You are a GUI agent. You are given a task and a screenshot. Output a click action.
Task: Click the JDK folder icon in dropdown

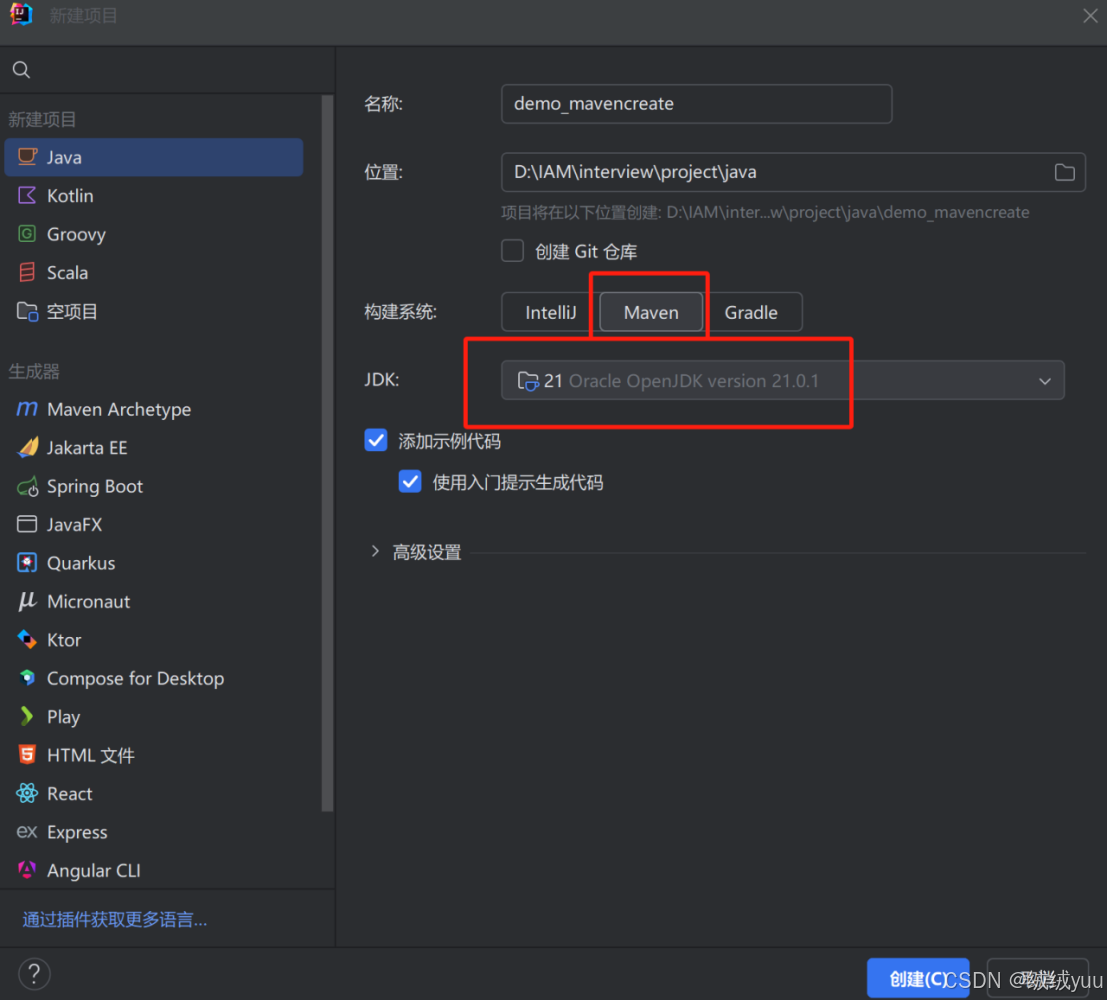pyautogui.click(x=528, y=381)
